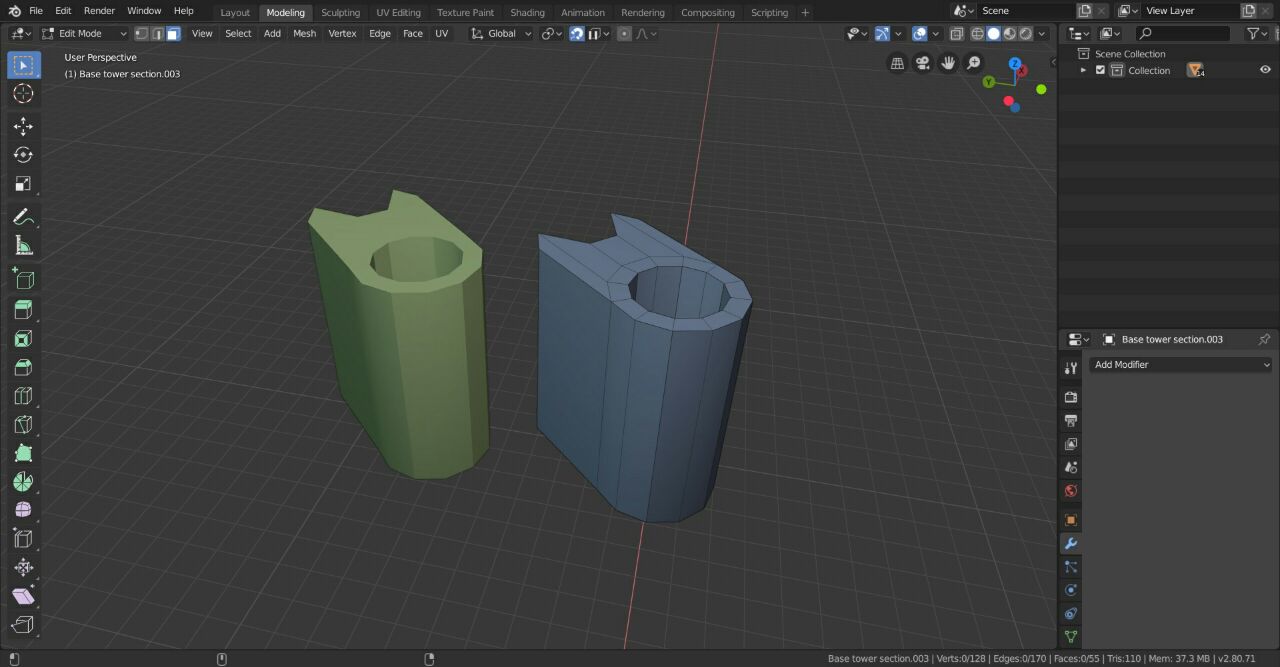The height and width of the screenshot is (667, 1280).
Task: Switch to wireframe viewport shading
Action: coord(978,33)
